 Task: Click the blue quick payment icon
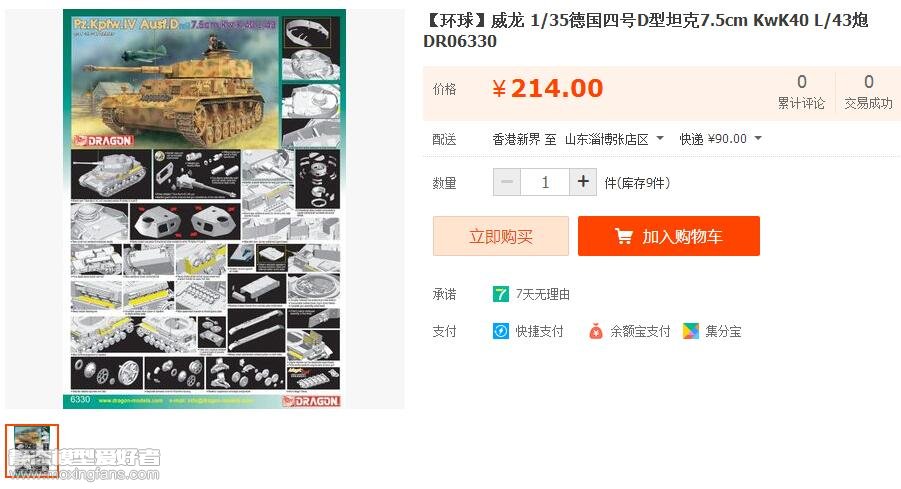coord(500,331)
